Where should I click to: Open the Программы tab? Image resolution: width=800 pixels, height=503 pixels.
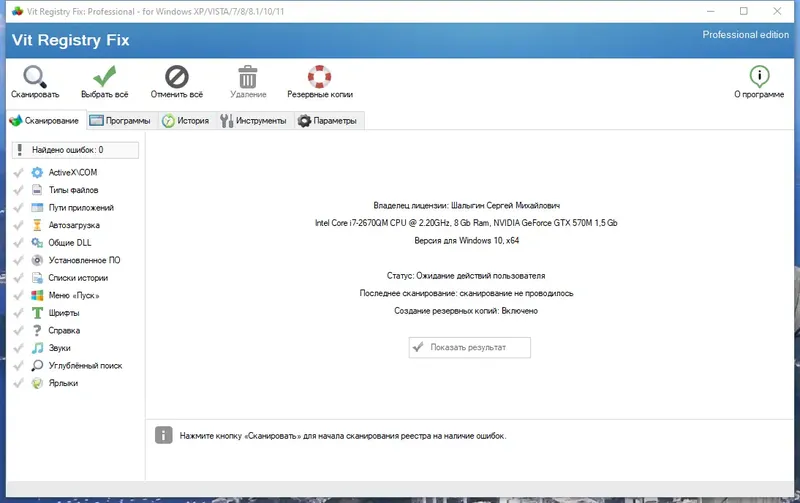click(120, 120)
